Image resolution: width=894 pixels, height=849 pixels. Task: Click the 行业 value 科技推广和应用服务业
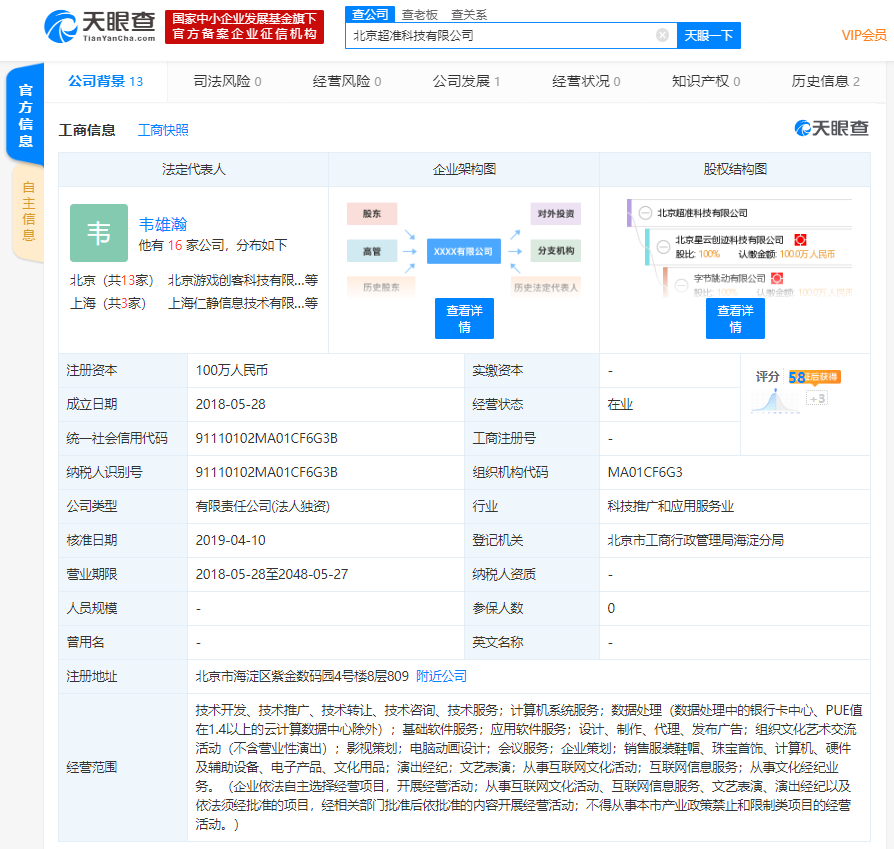coord(670,506)
